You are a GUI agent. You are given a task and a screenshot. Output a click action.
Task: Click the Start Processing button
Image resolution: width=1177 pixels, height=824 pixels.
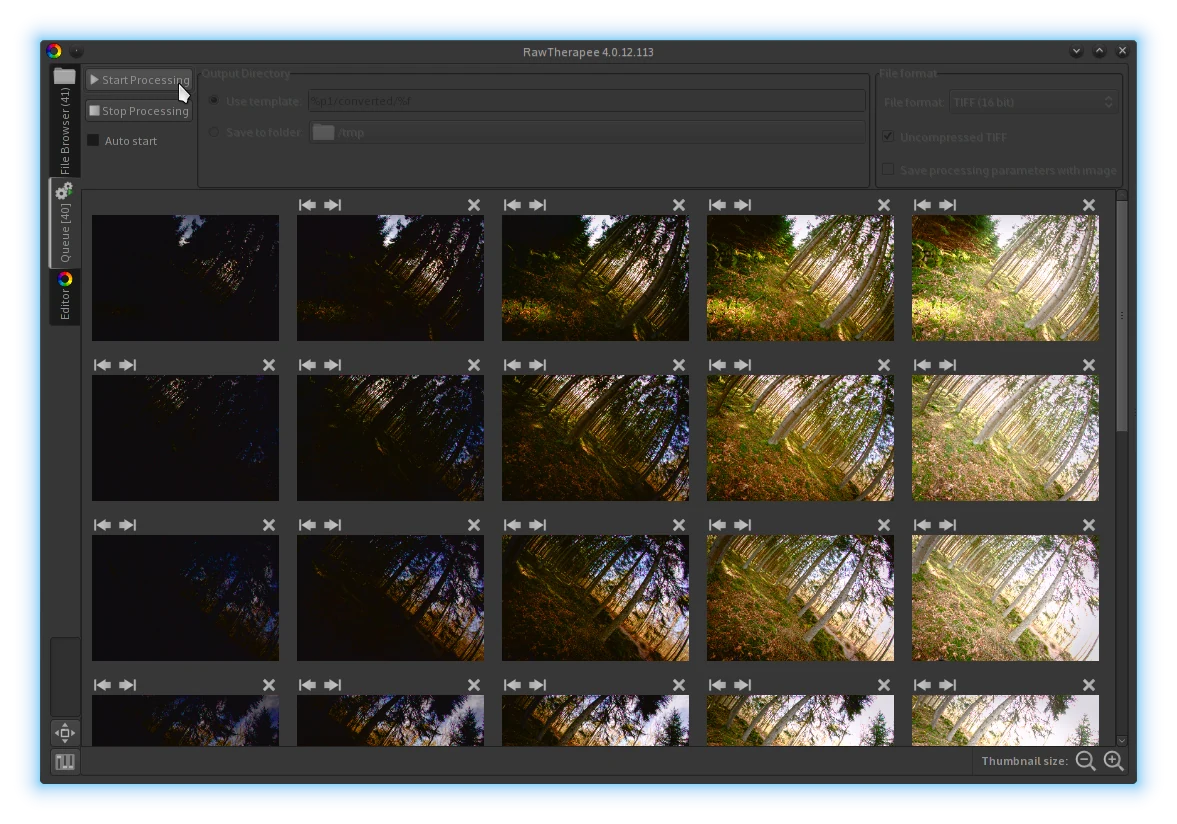point(139,80)
